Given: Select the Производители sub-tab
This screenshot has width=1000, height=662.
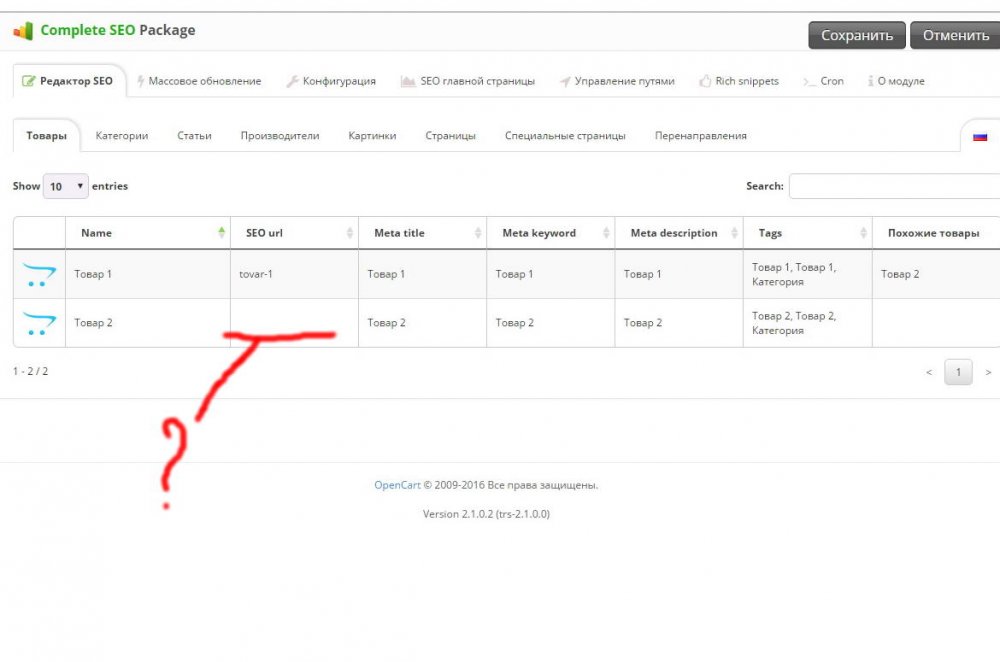Looking at the screenshot, I should click(280, 135).
